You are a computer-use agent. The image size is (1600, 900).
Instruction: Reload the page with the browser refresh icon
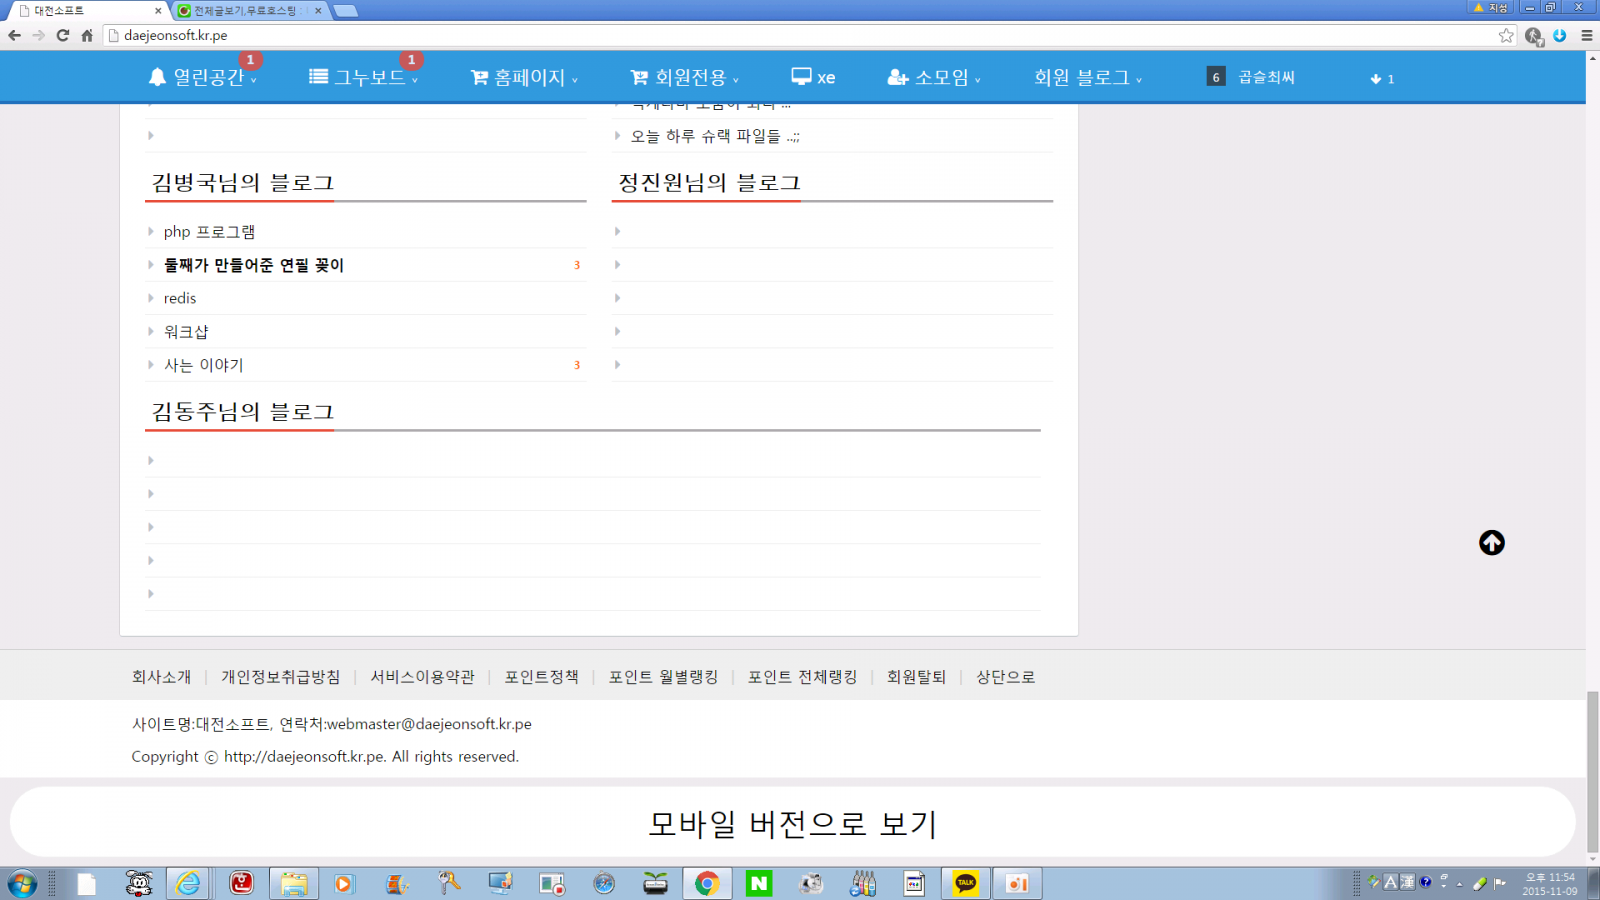click(x=62, y=35)
